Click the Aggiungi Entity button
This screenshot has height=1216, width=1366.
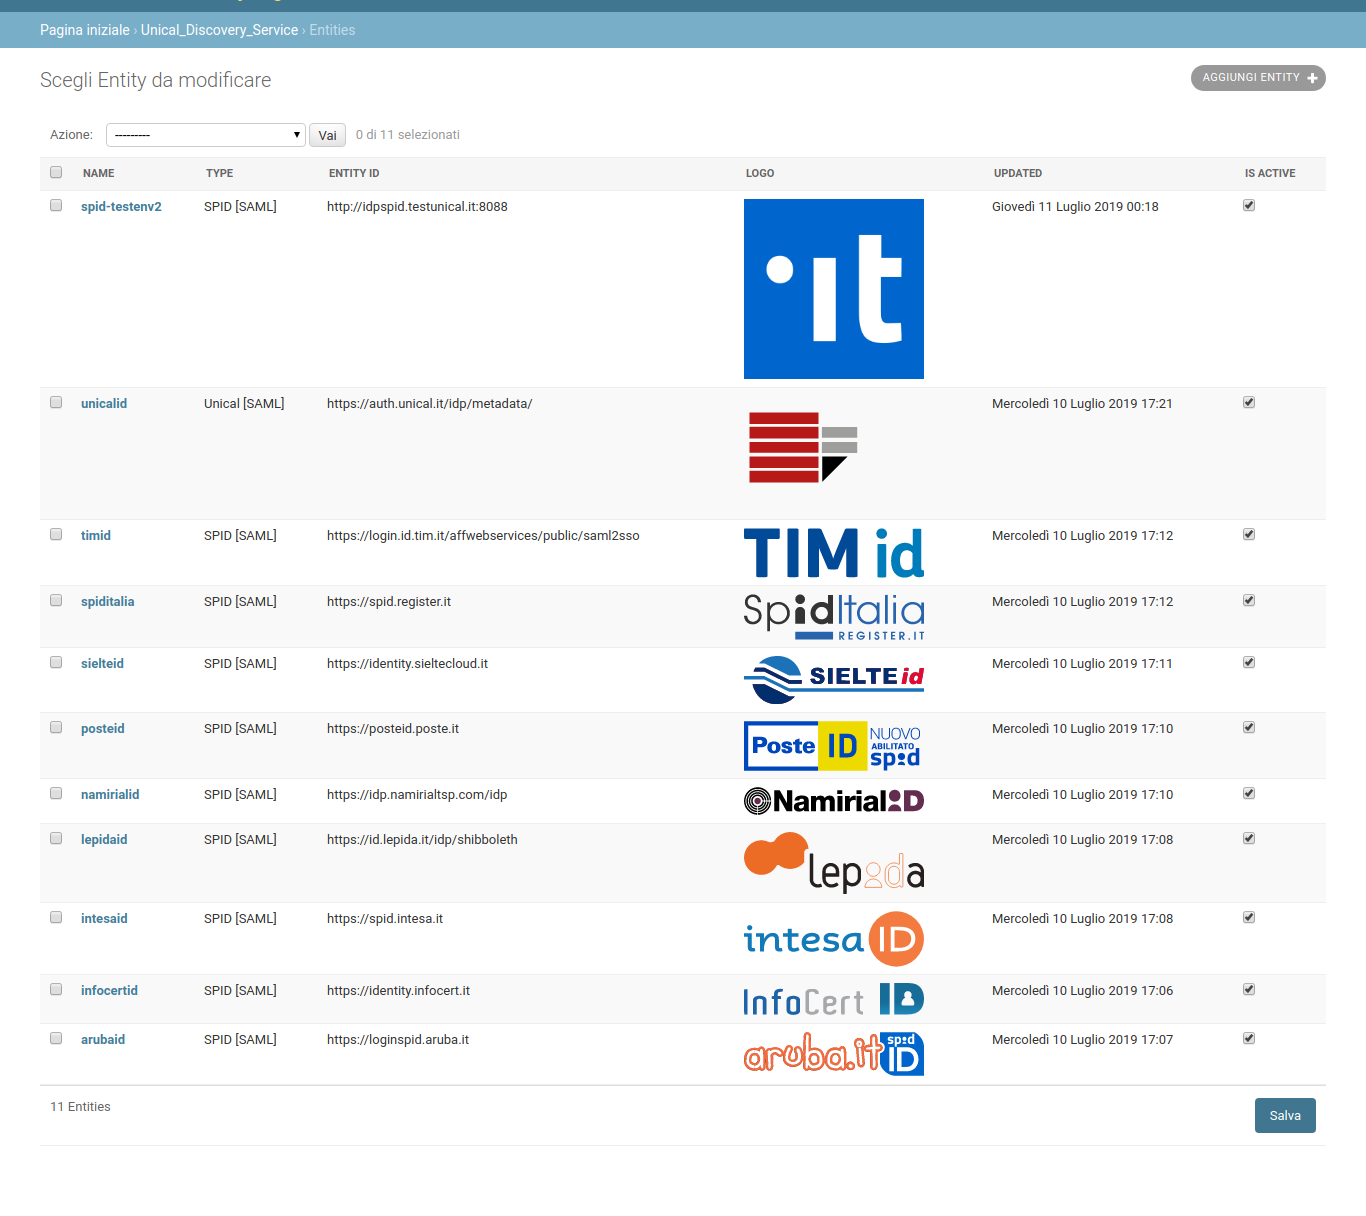tap(1258, 78)
